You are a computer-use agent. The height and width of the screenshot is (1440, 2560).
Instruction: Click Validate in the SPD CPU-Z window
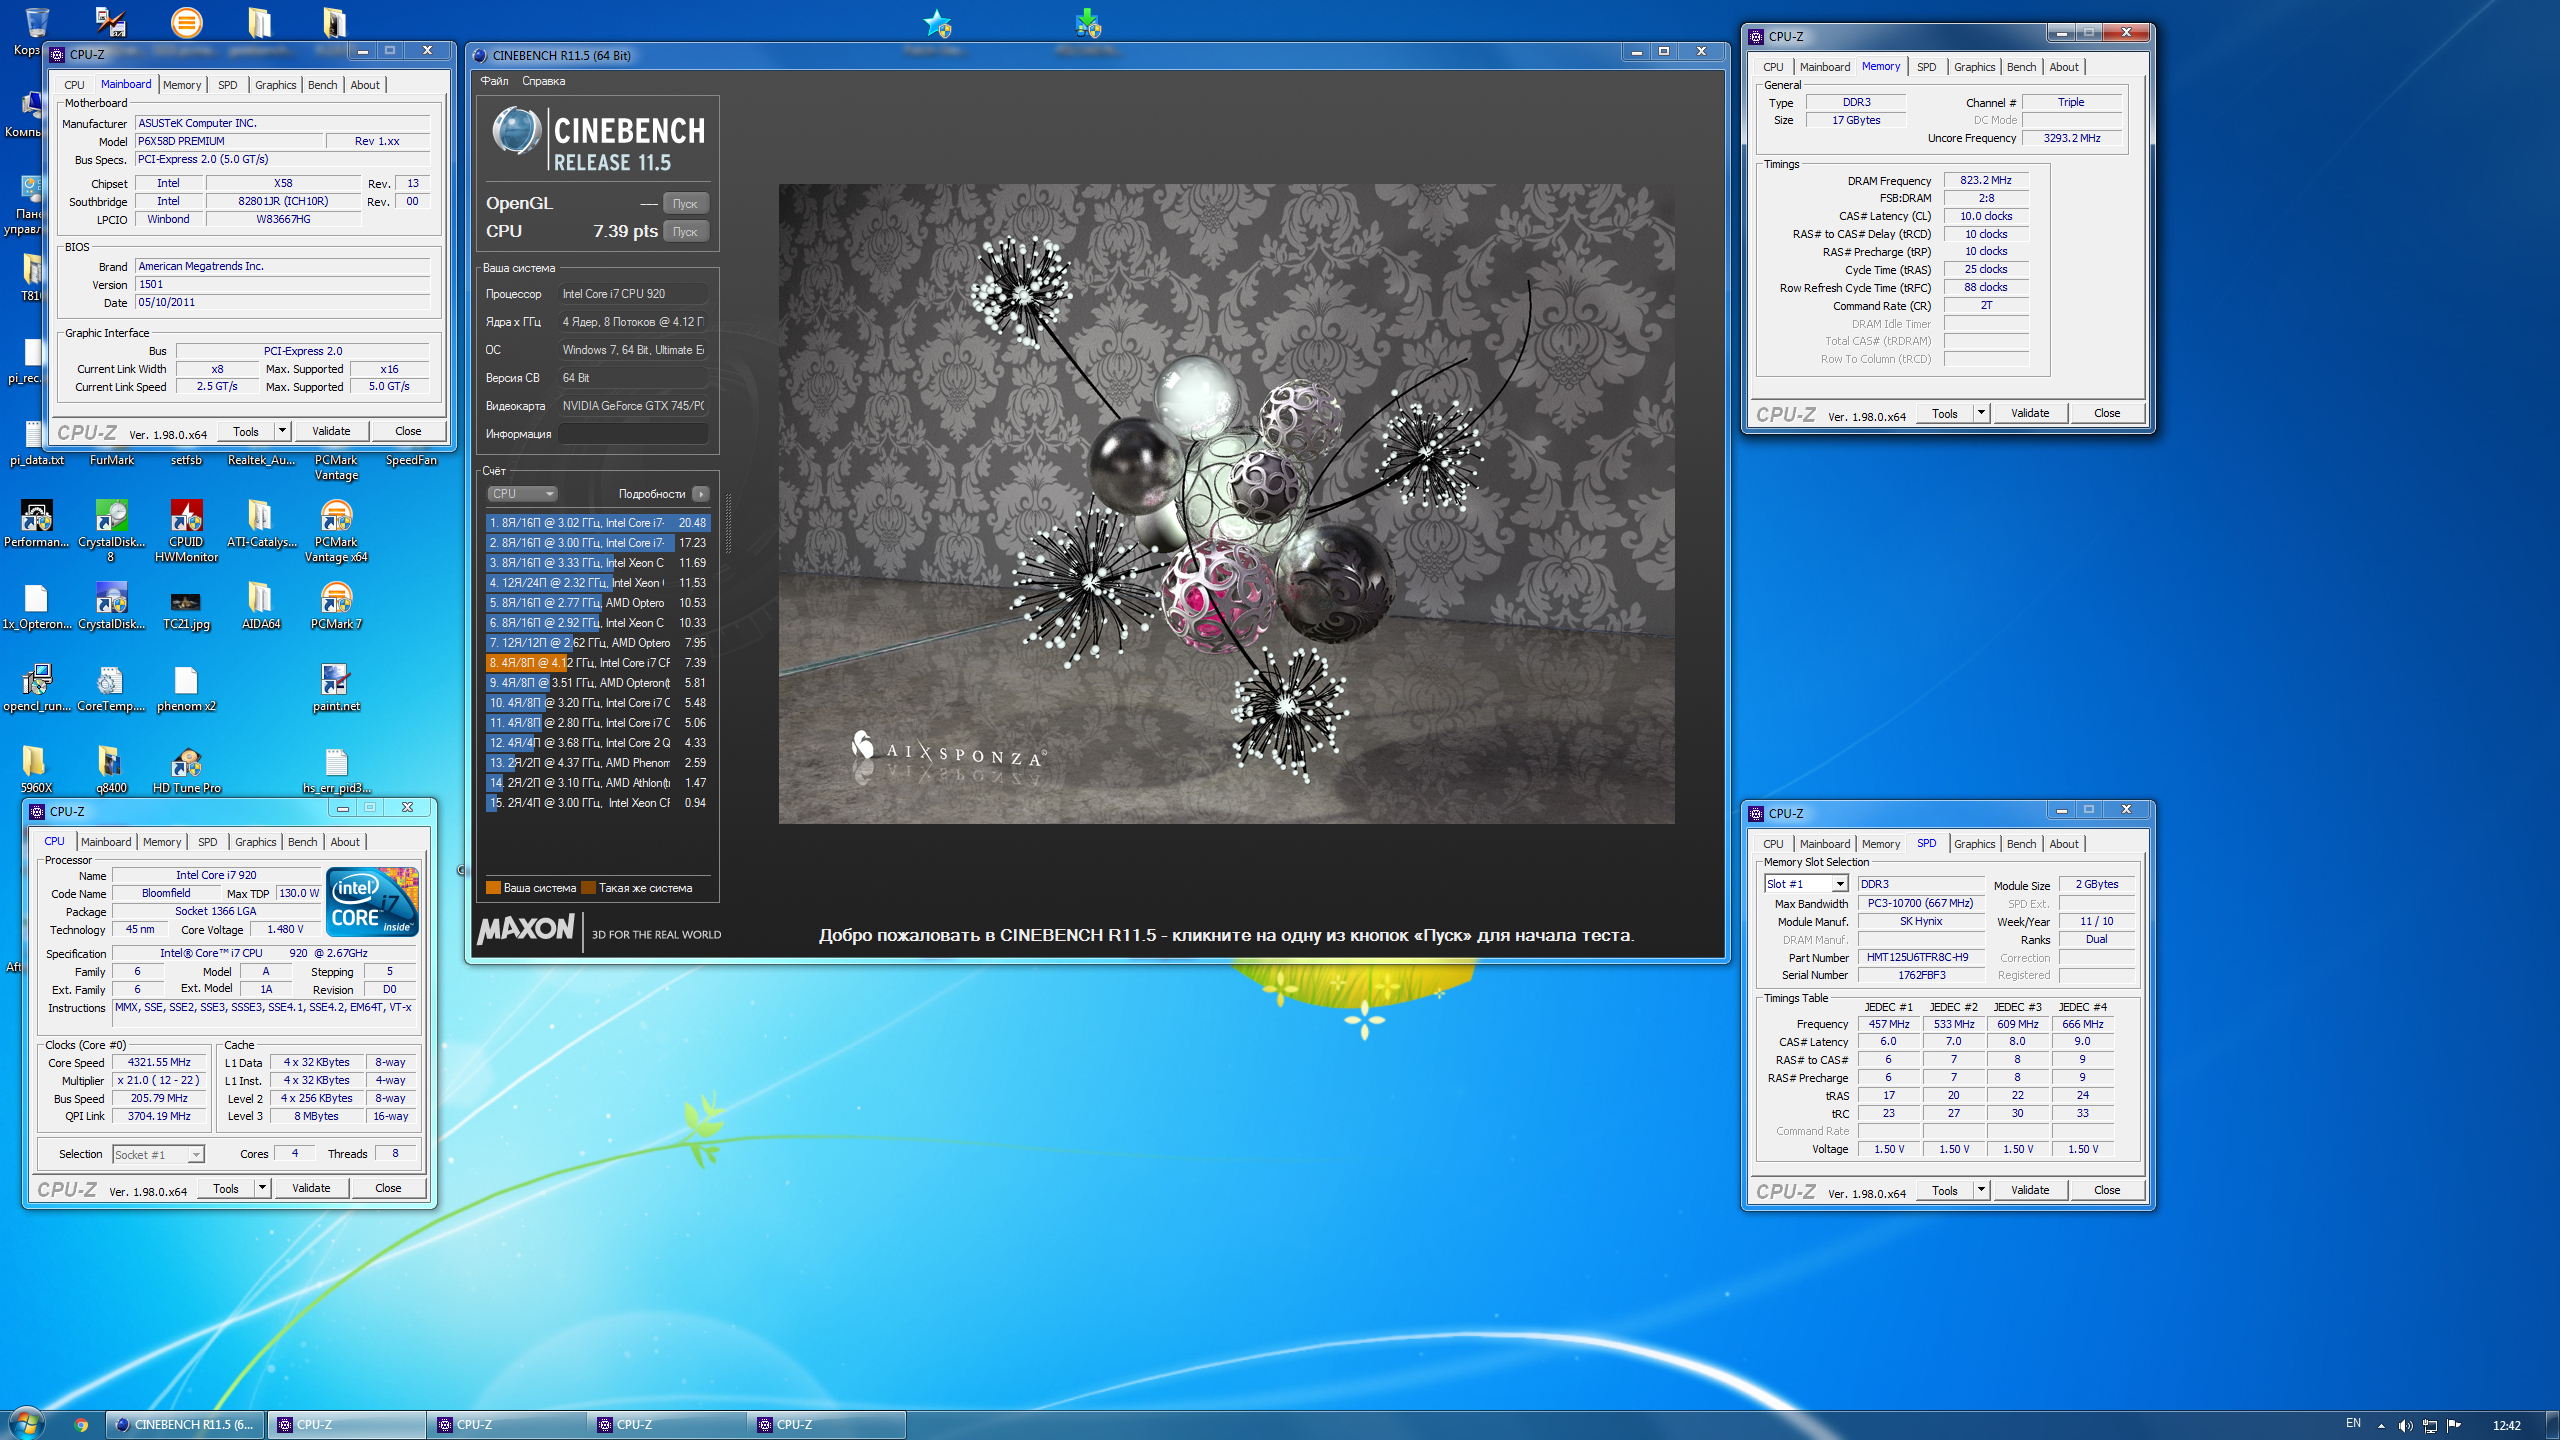click(2030, 1190)
